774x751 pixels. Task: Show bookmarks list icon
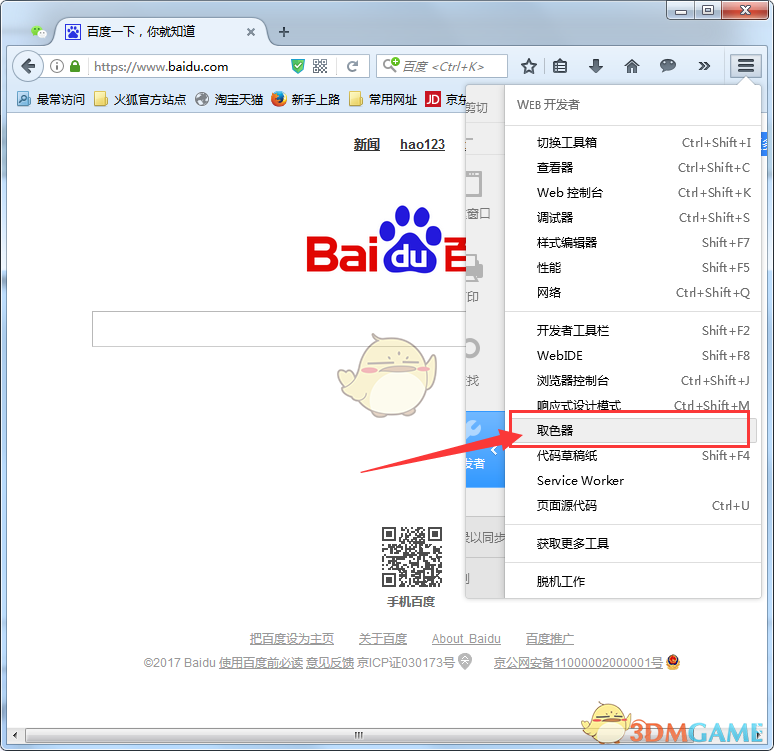point(560,66)
